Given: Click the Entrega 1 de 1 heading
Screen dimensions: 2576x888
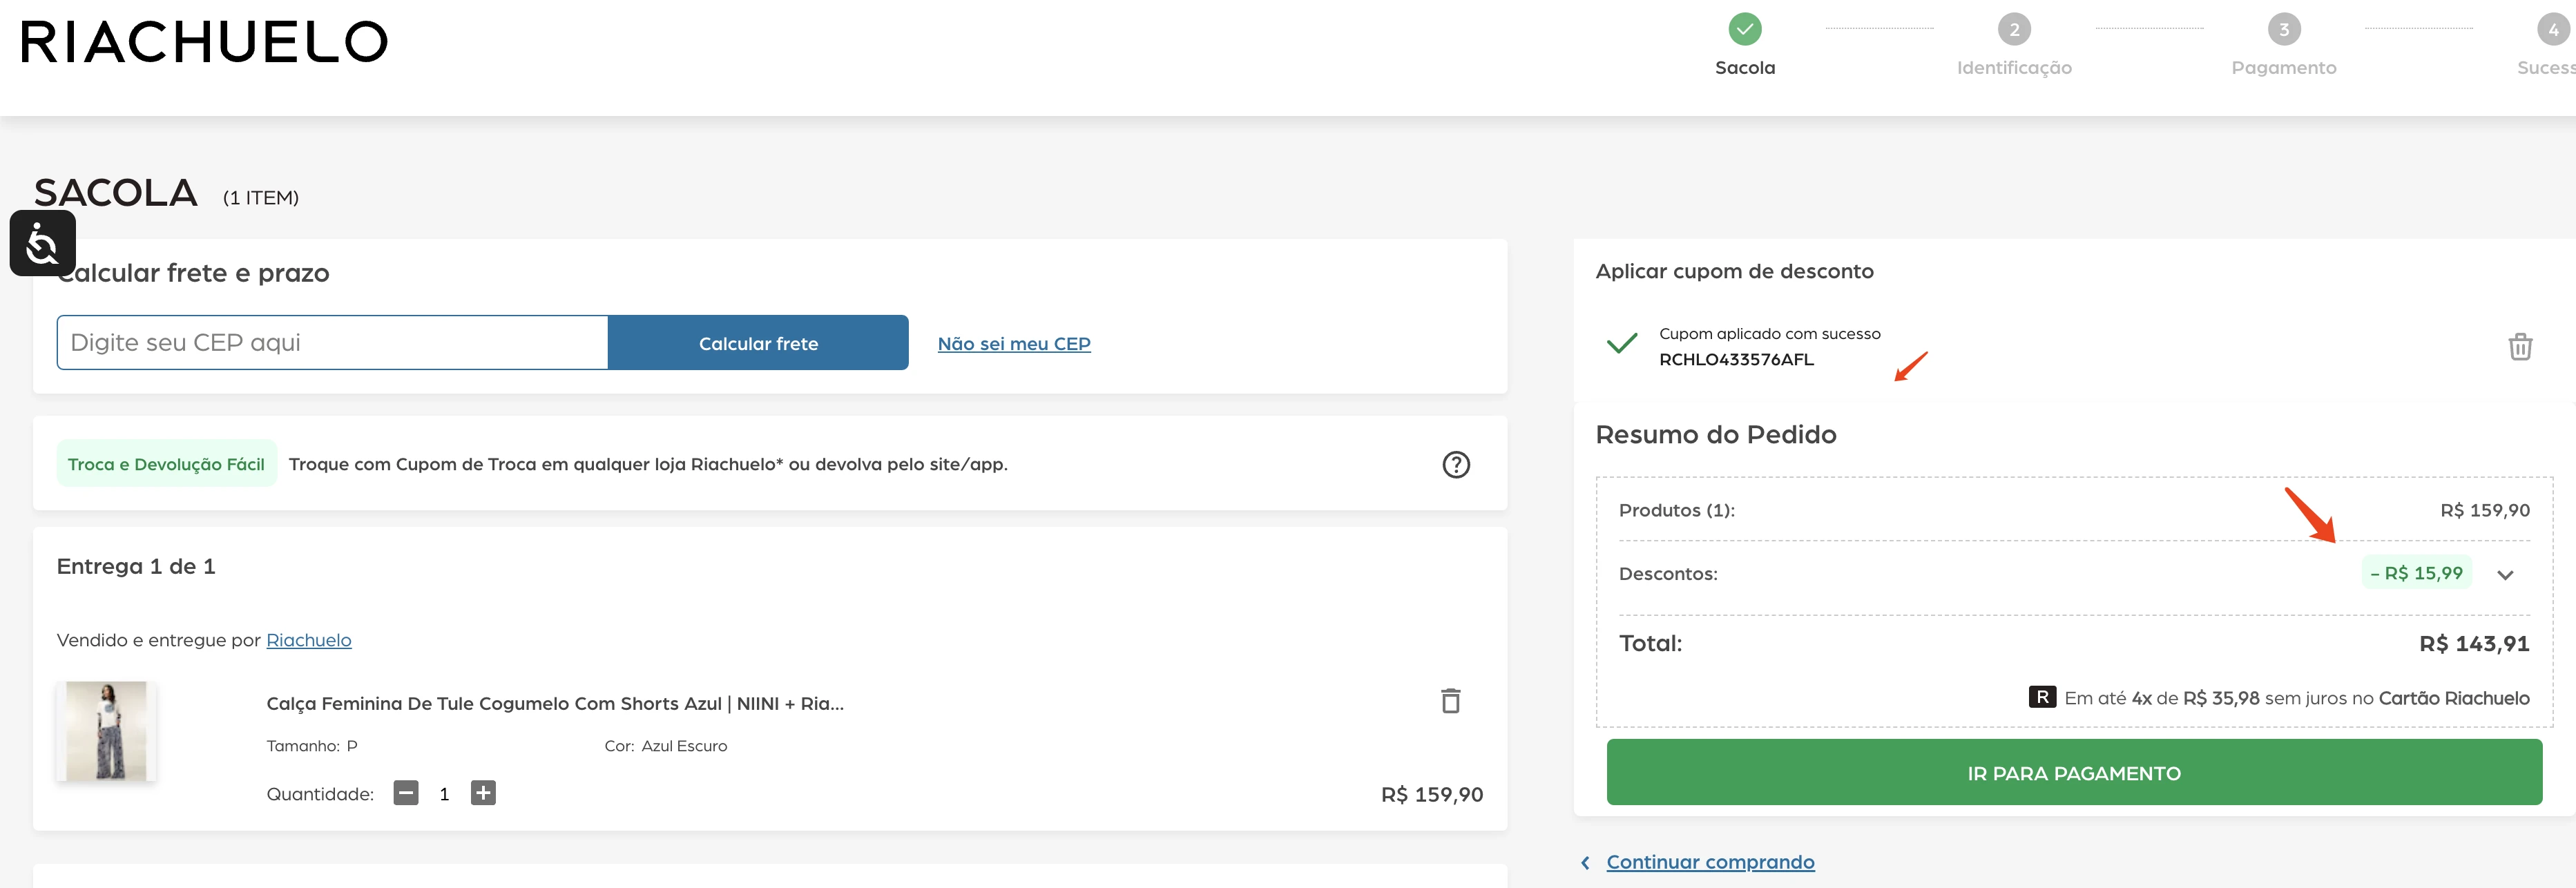Looking at the screenshot, I should tap(136, 566).
